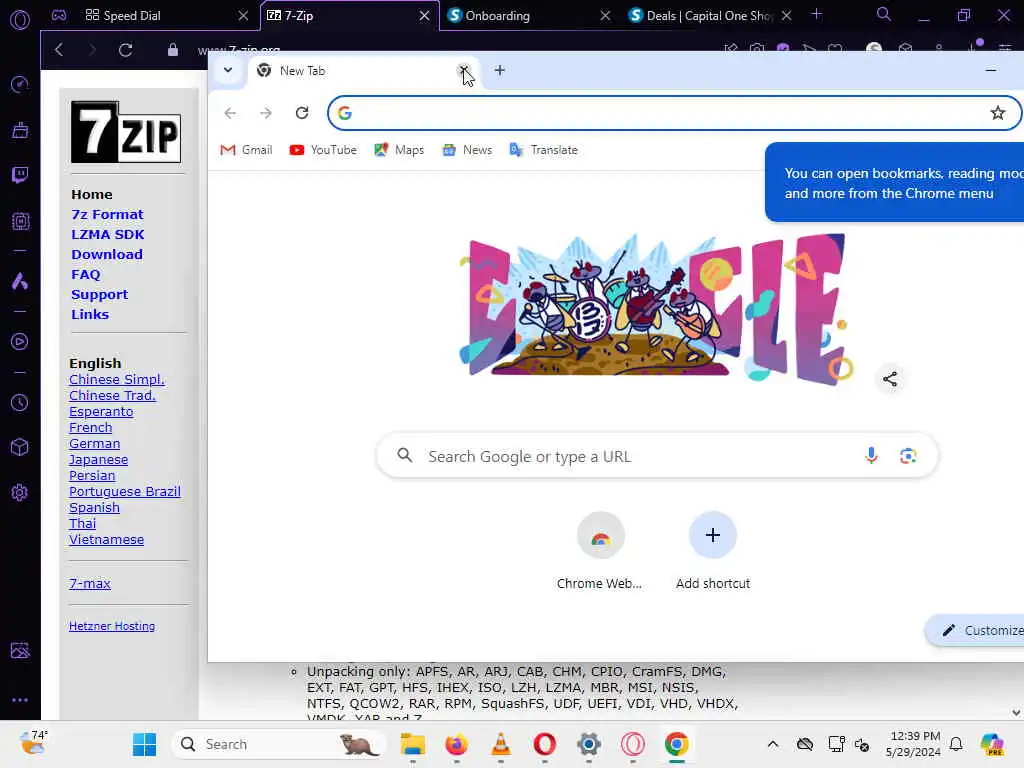Open GX Corner gamepad icon in Opera
The width and height of the screenshot is (1024, 768).
(x=59, y=15)
